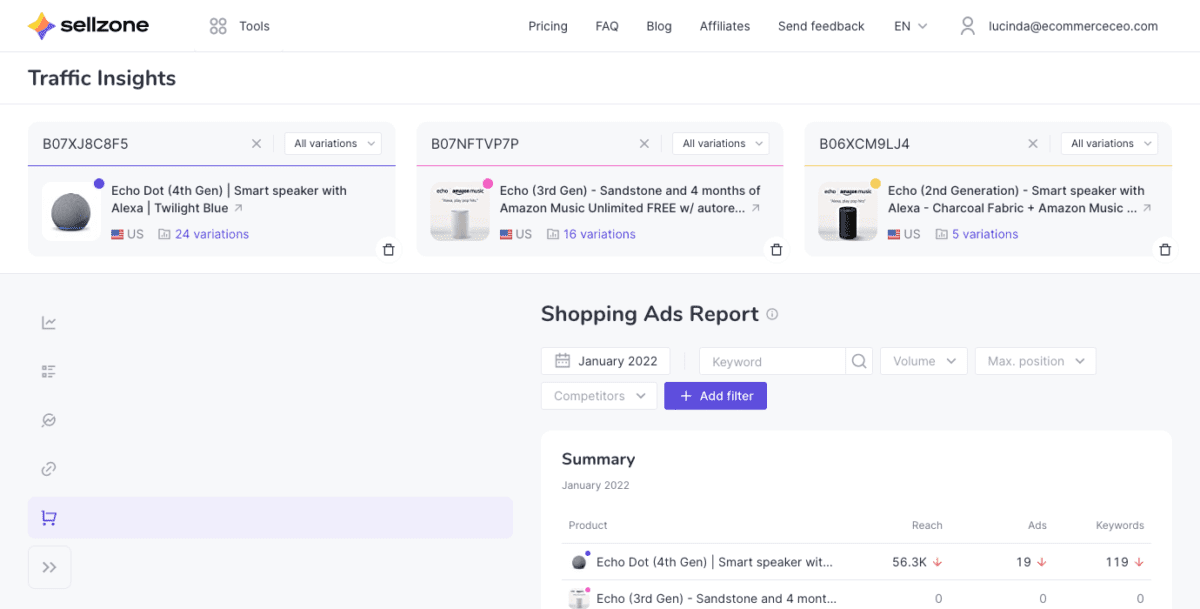Open the Tools grid menu

point(239,26)
